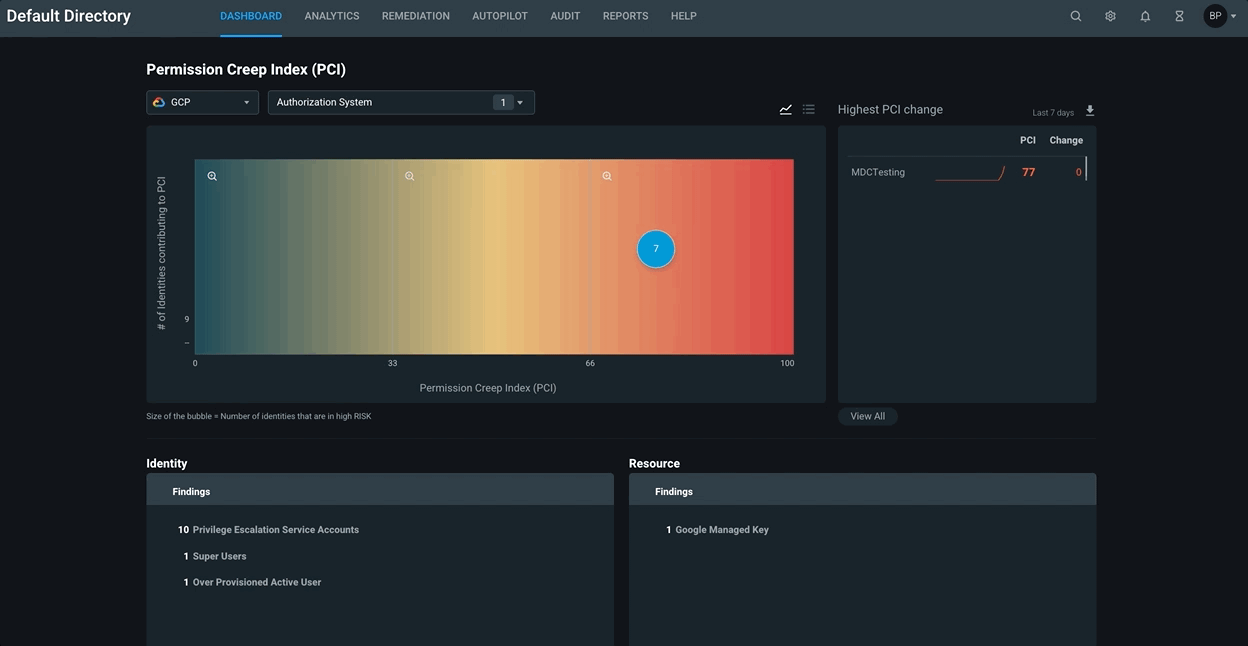The height and width of the screenshot is (646, 1248).
Task: Open the Google Managed Key finding
Action: coord(721,530)
